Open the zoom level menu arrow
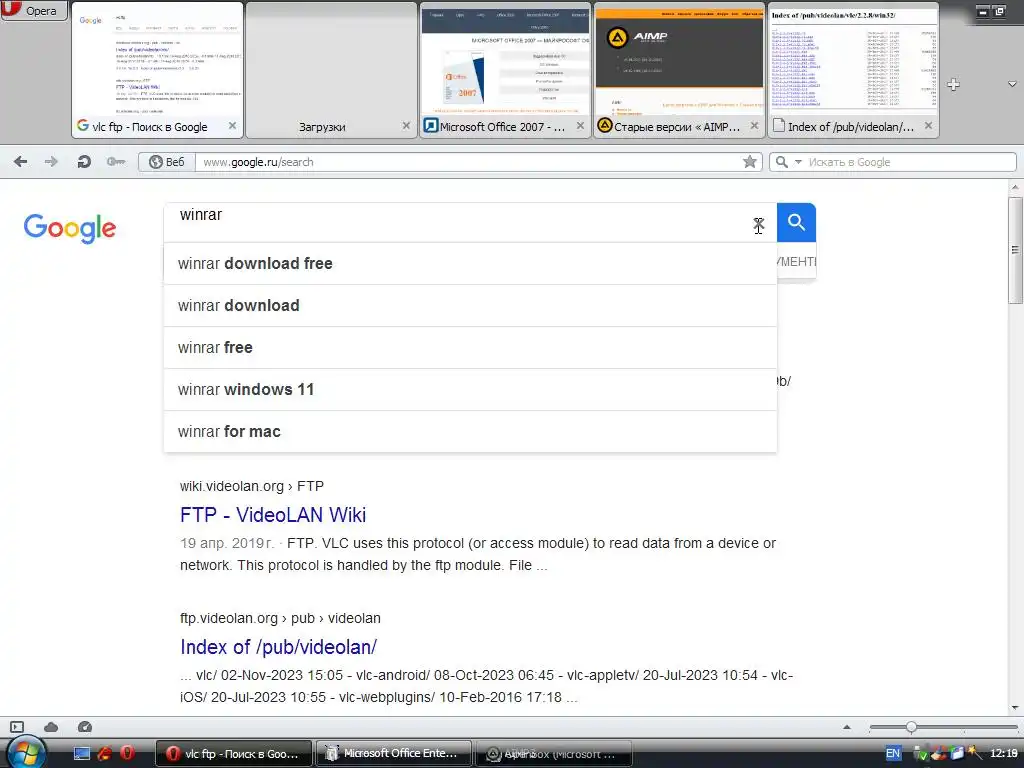1024x768 pixels. click(x=847, y=727)
